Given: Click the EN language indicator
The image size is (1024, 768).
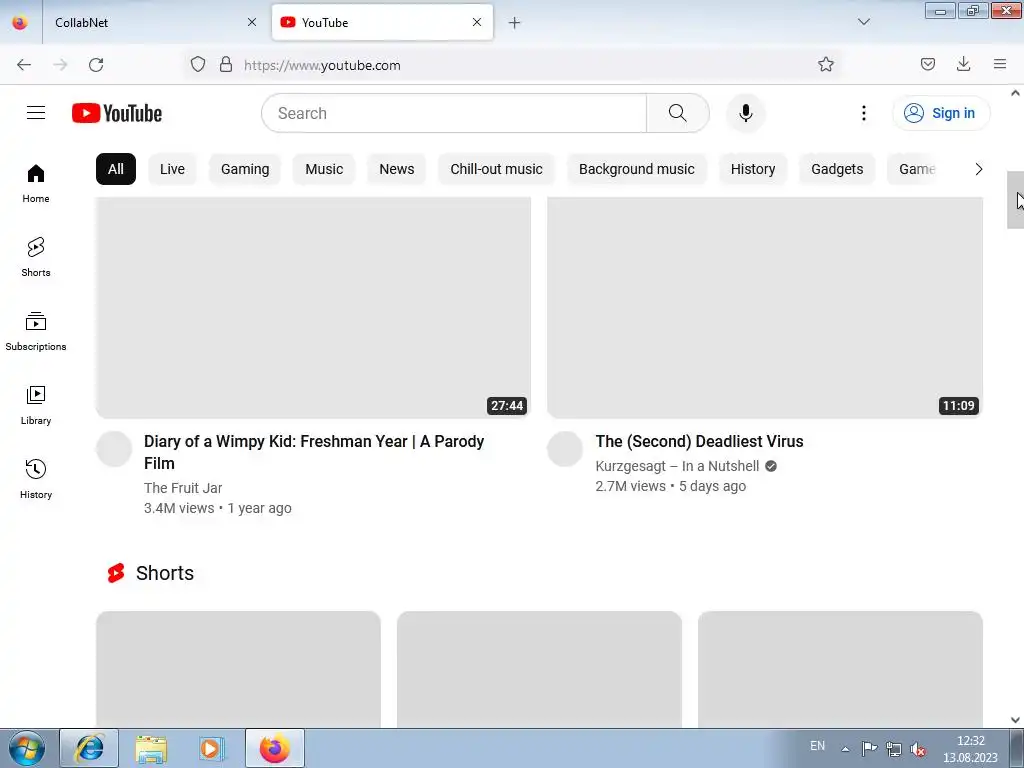Looking at the screenshot, I should 817,746.
